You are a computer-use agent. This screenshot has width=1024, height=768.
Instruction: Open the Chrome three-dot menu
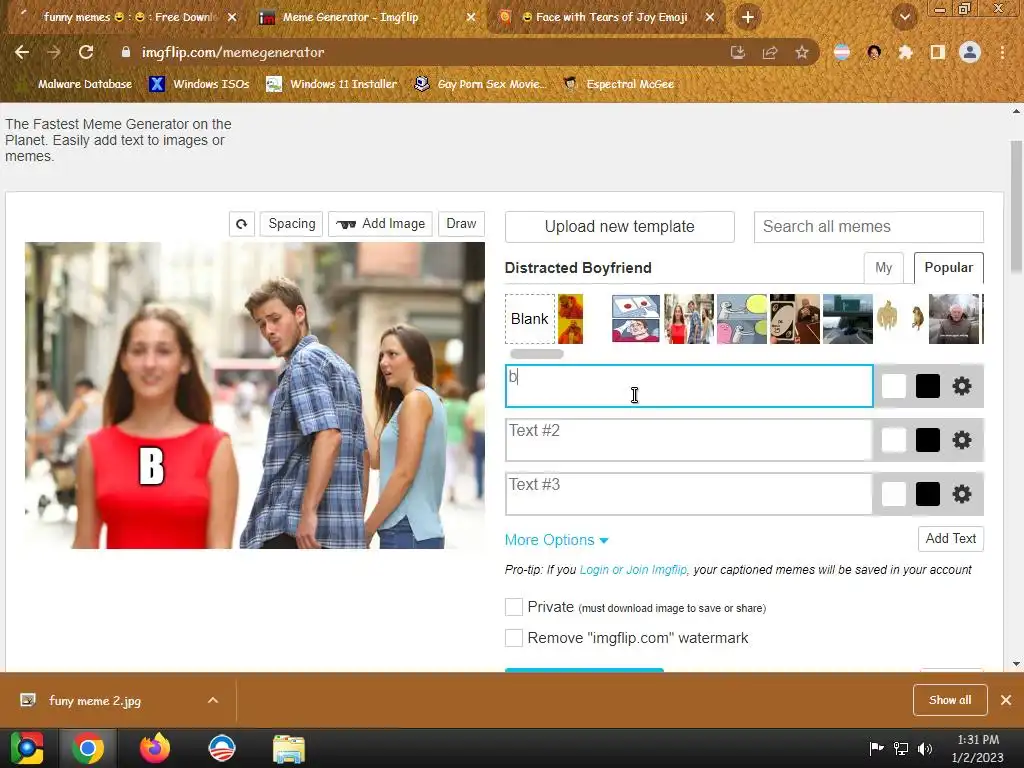pyautogui.click(x=1002, y=52)
